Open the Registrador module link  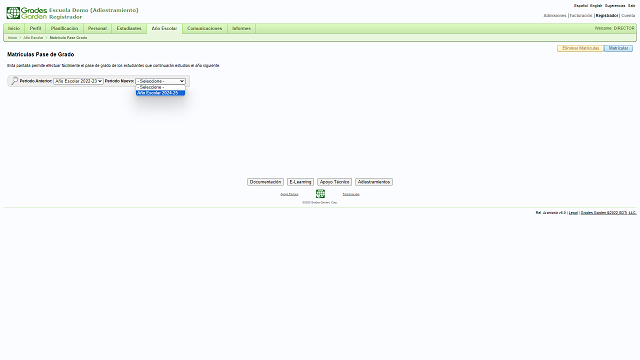(607, 16)
